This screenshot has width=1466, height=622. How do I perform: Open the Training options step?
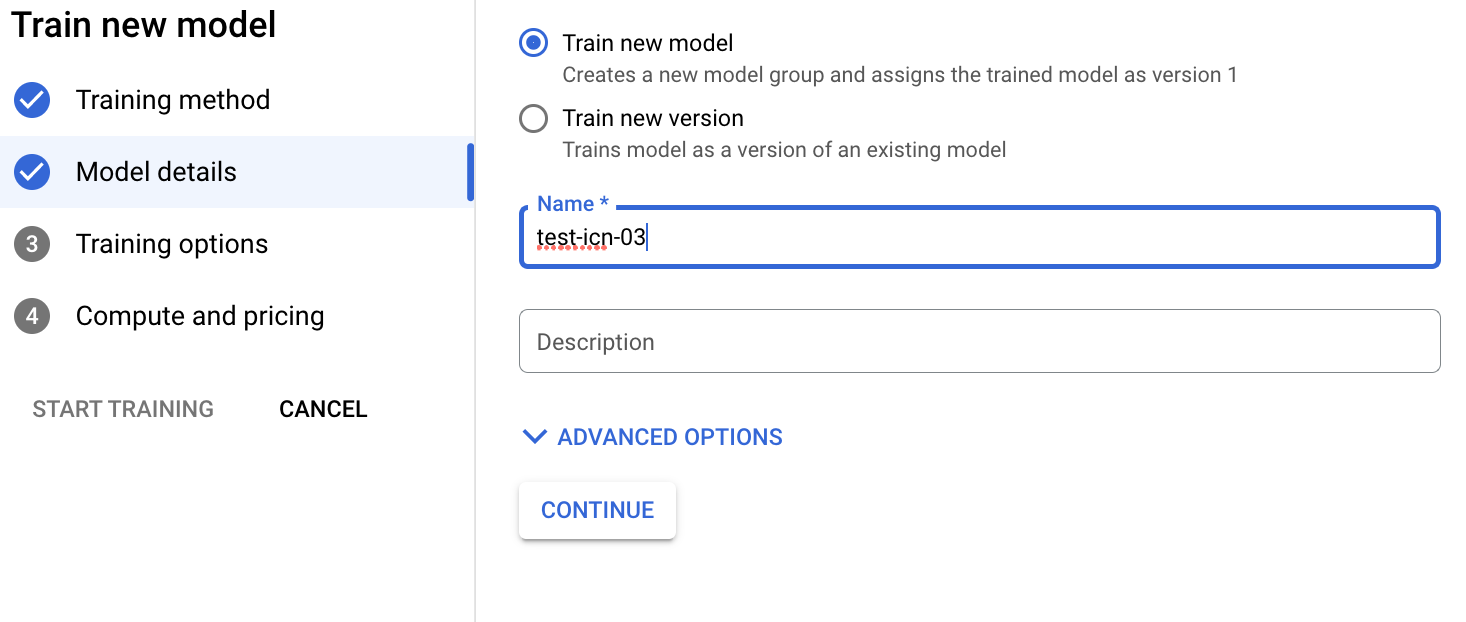pos(171,243)
